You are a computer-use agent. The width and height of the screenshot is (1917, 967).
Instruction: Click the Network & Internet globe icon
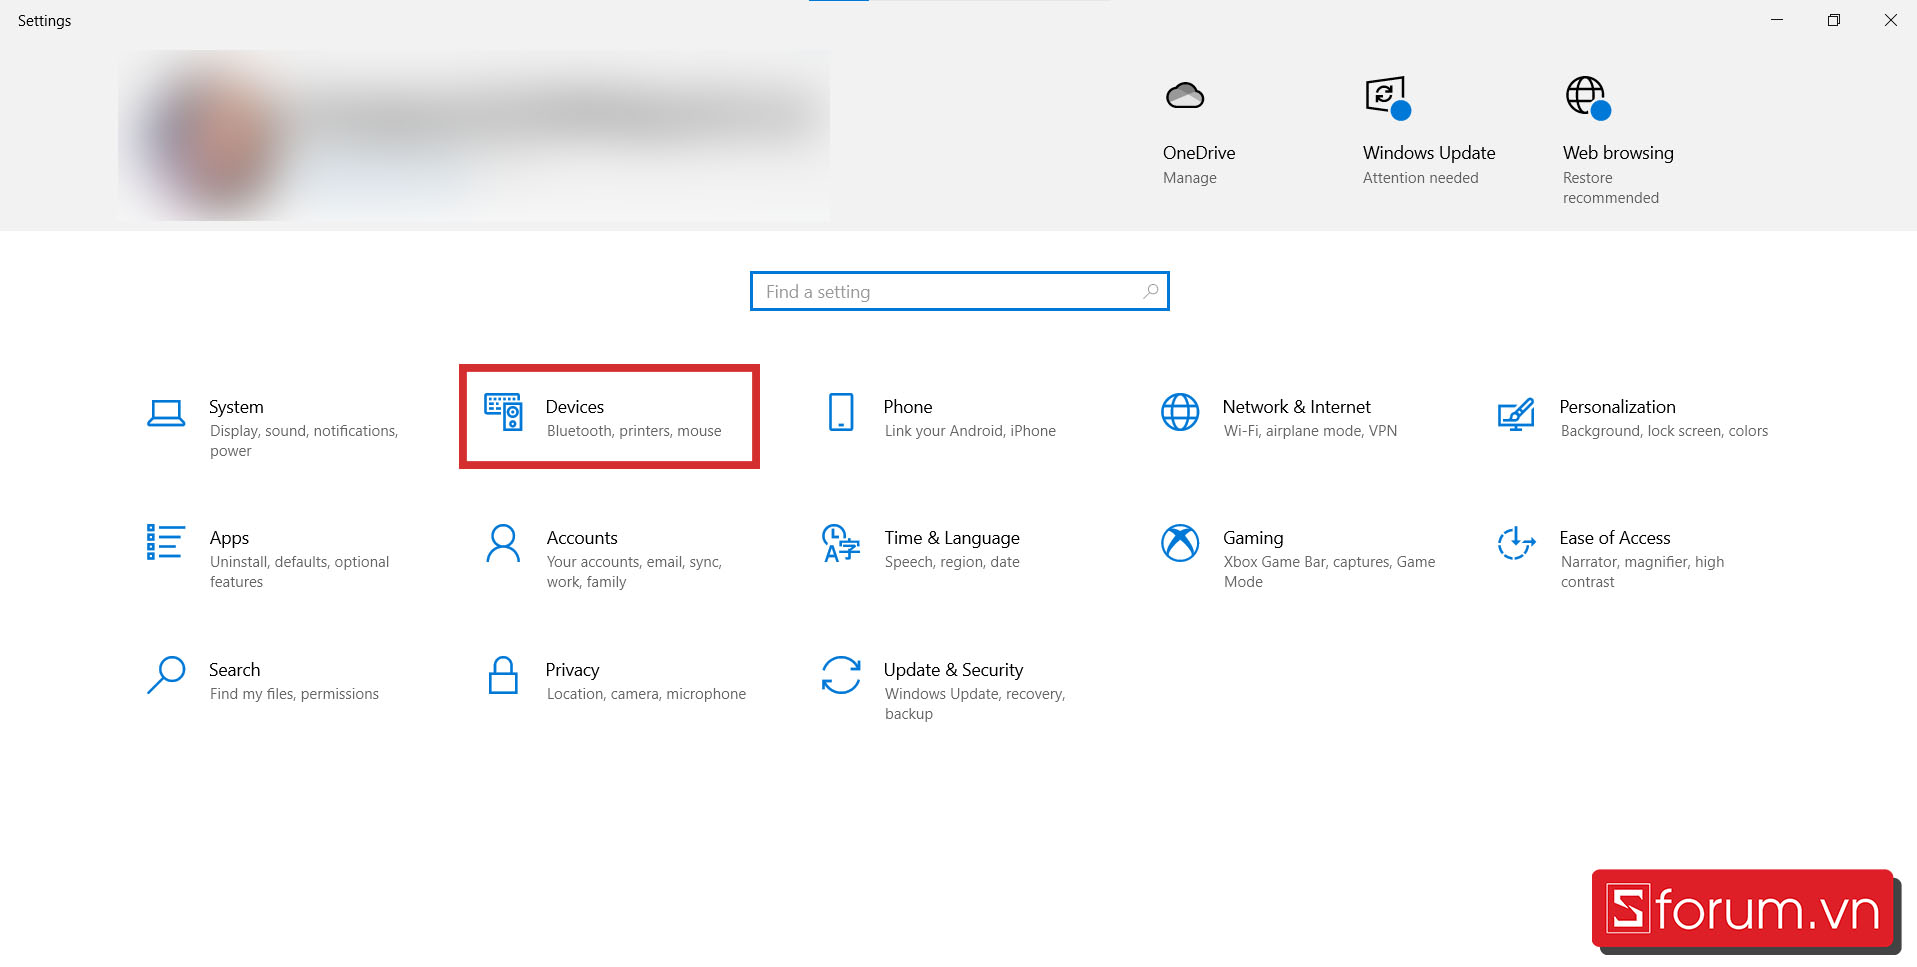point(1180,412)
